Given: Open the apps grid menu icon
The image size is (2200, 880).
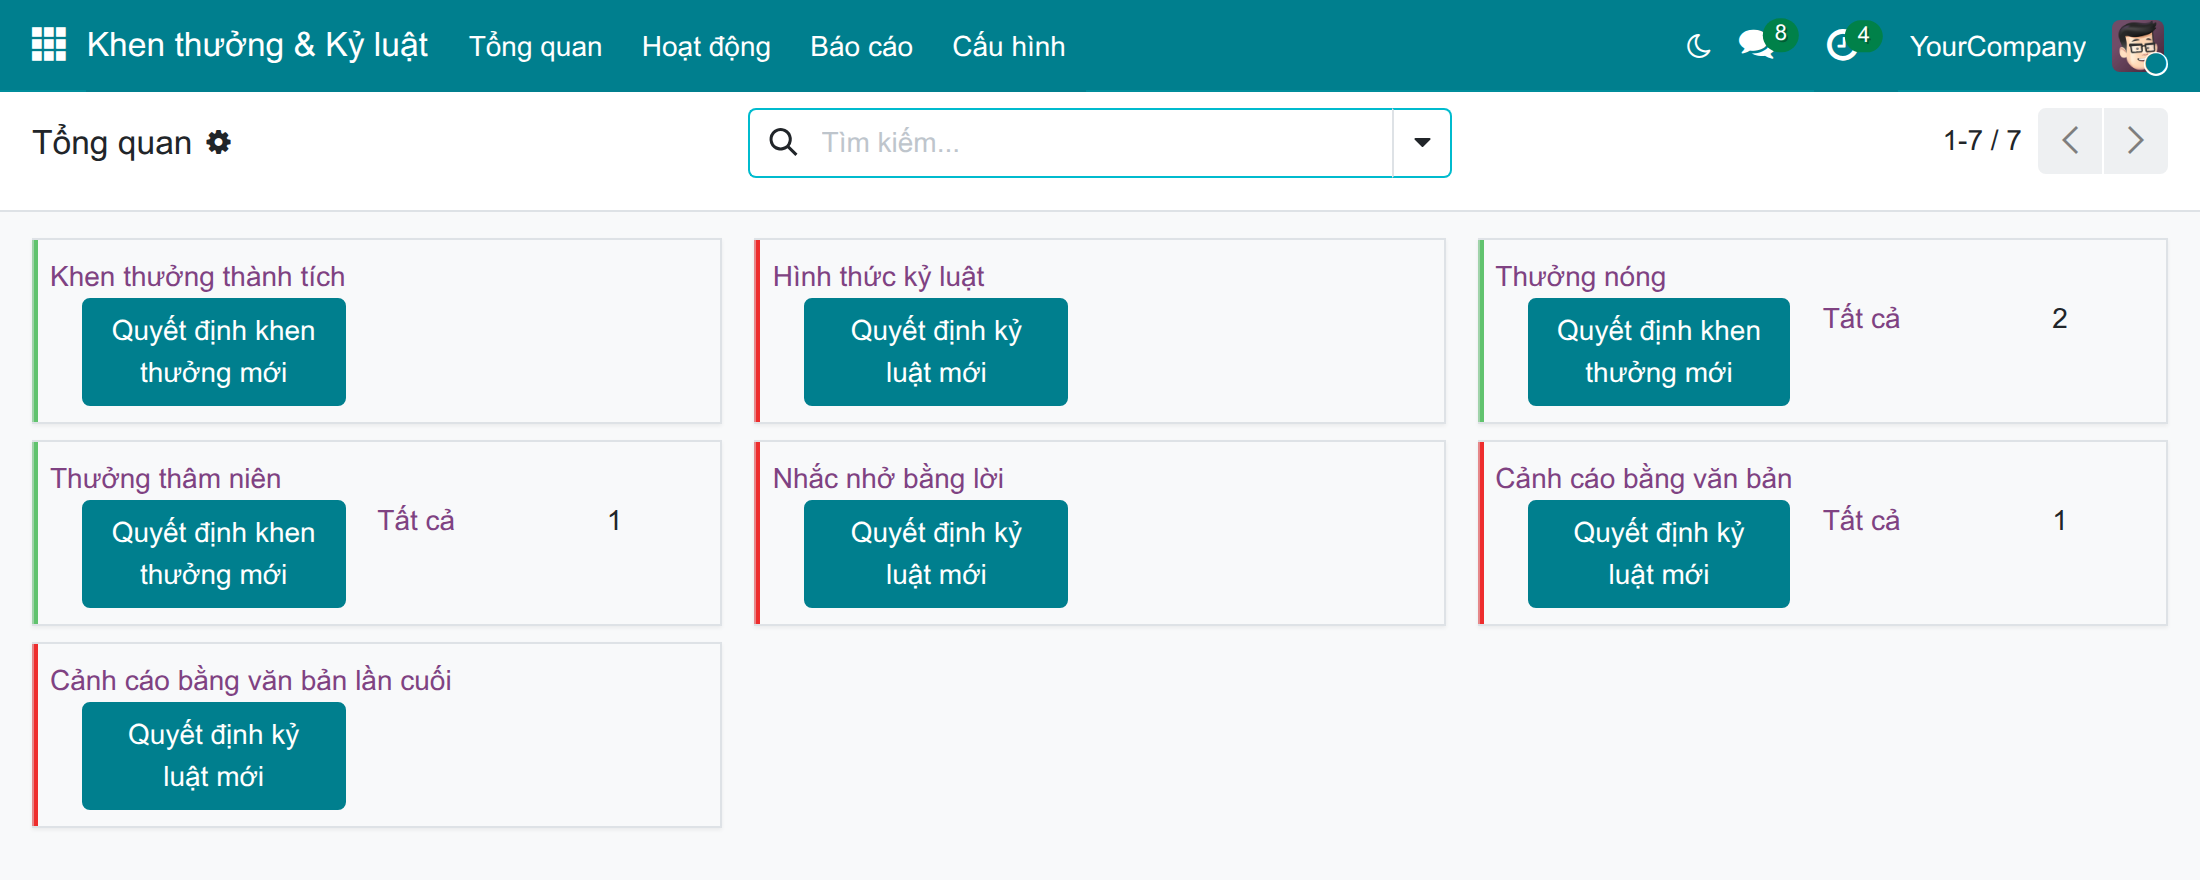Looking at the screenshot, I should click(x=49, y=45).
